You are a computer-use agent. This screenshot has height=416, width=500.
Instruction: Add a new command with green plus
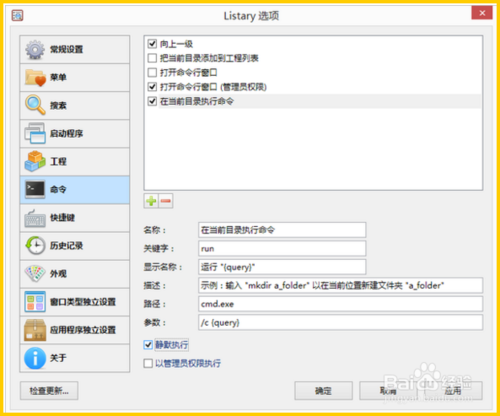(151, 201)
